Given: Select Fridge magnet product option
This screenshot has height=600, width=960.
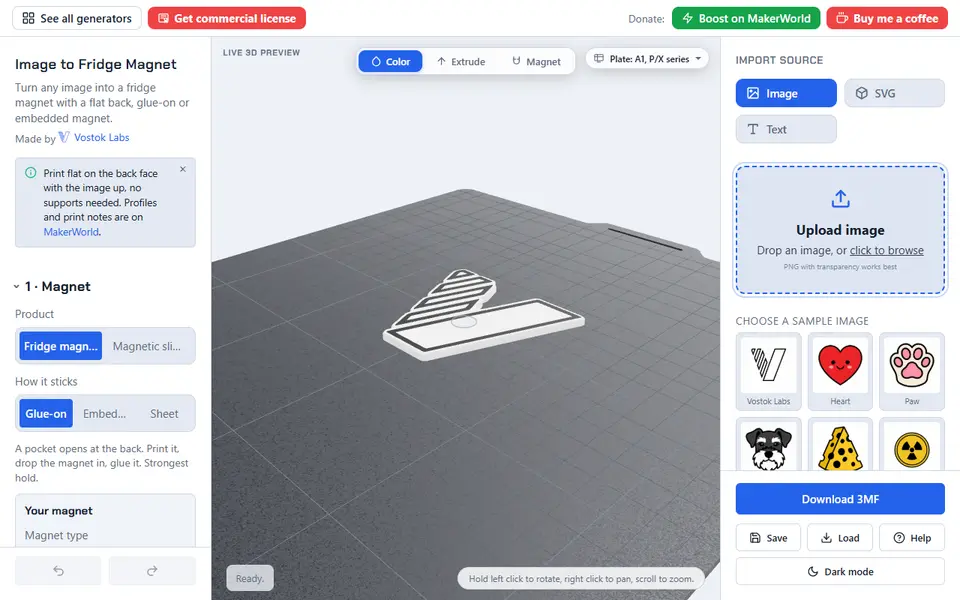Looking at the screenshot, I should coord(61,346).
